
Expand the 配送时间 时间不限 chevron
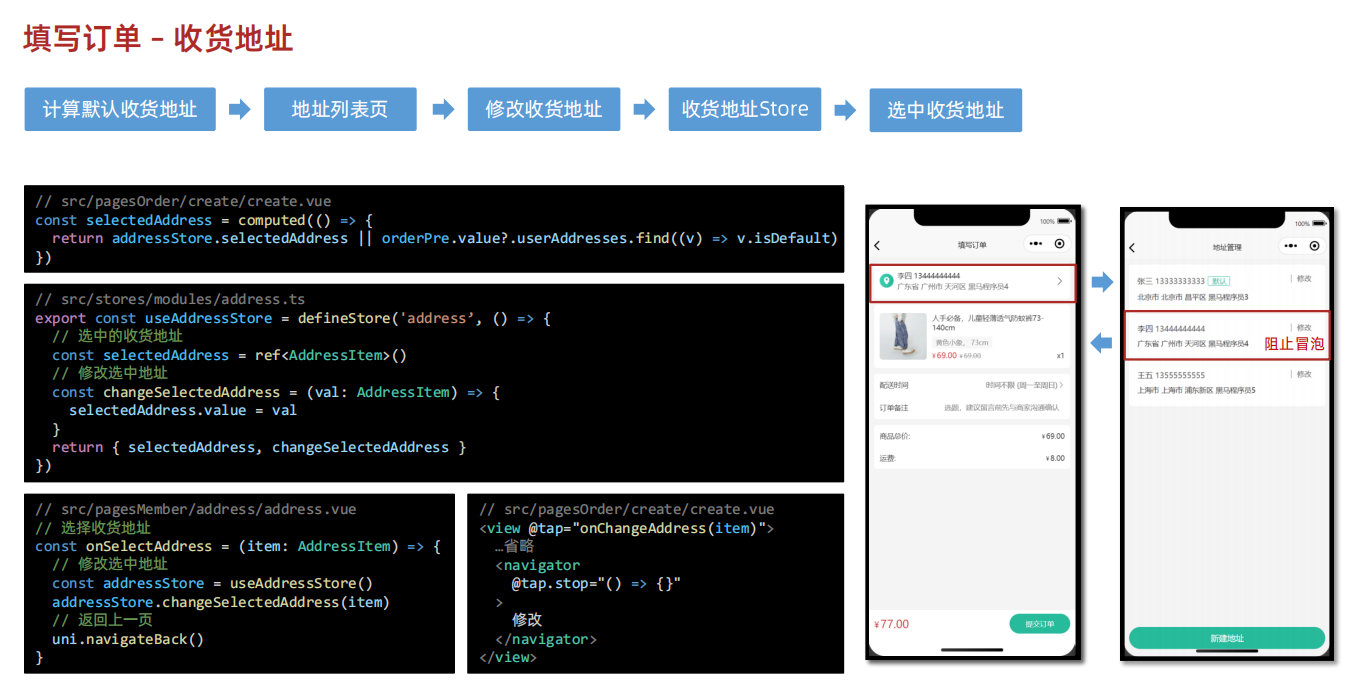point(1061,385)
